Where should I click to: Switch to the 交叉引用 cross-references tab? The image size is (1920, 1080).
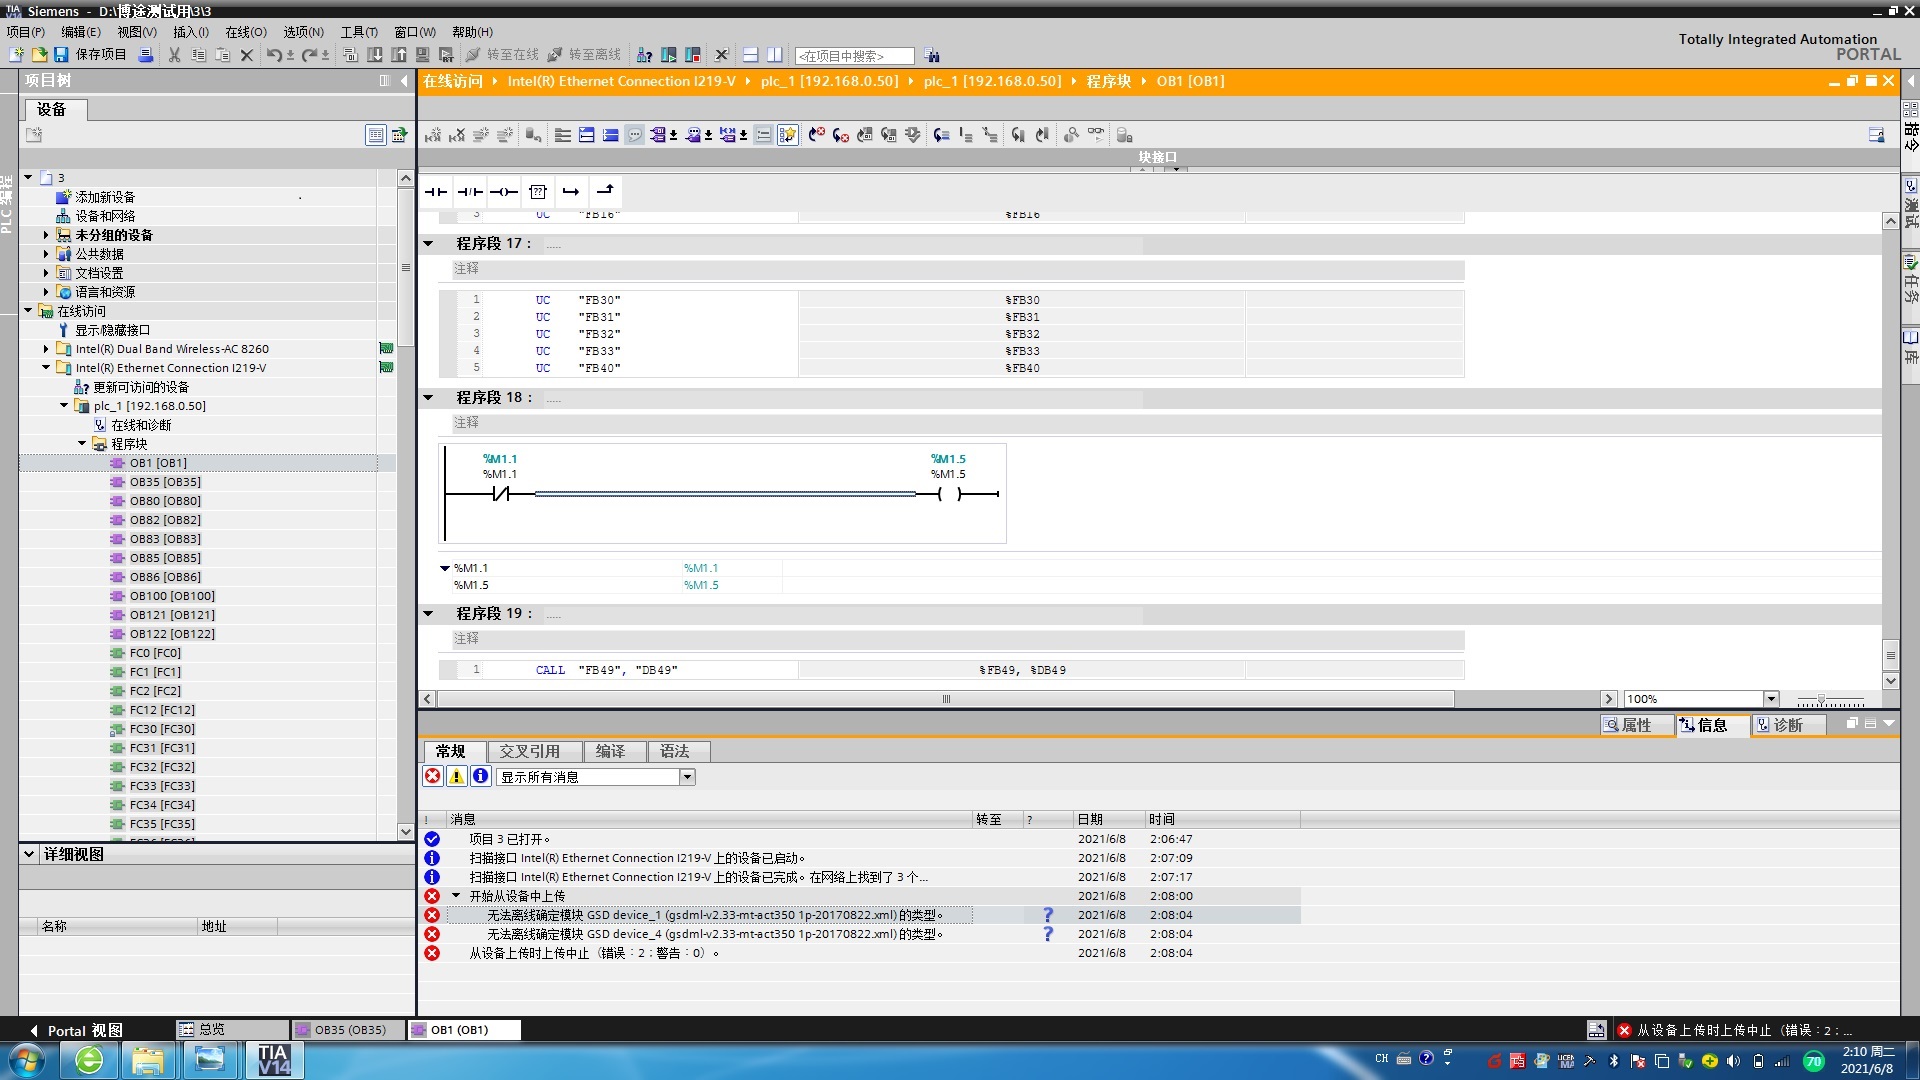529,751
